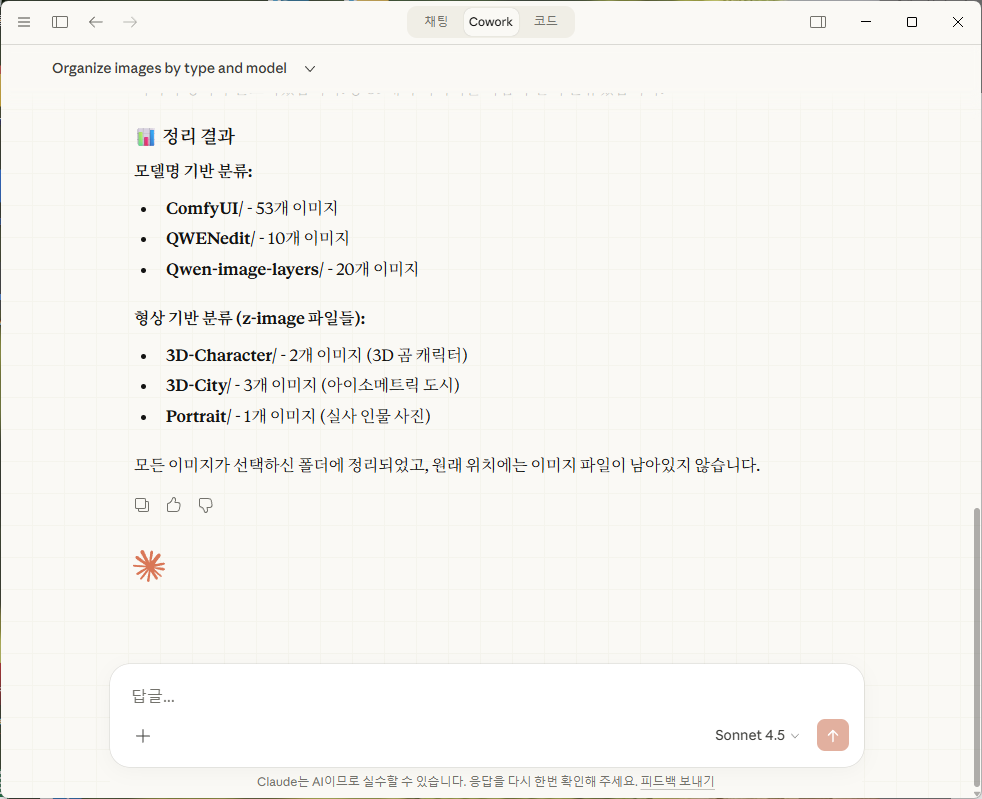Click the conversation title 'Organize images by type and model'
The image size is (982, 799).
coord(169,69)
